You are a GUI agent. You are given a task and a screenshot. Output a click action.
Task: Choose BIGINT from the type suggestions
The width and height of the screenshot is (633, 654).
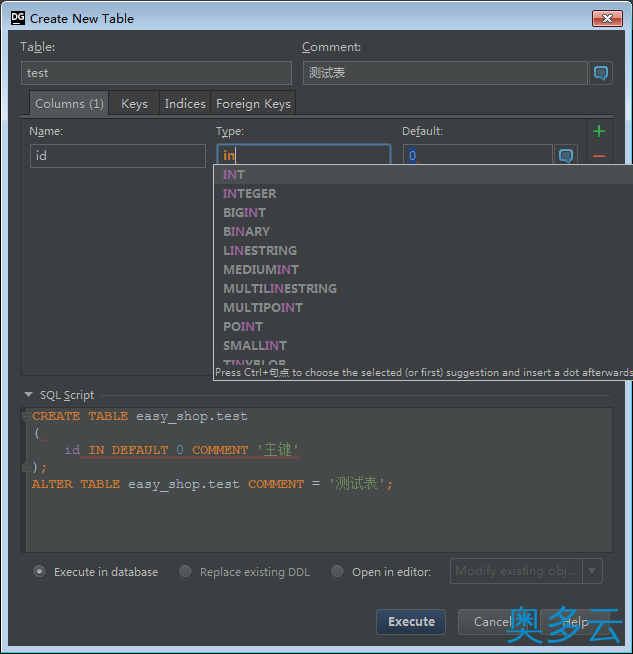point(423,213)
